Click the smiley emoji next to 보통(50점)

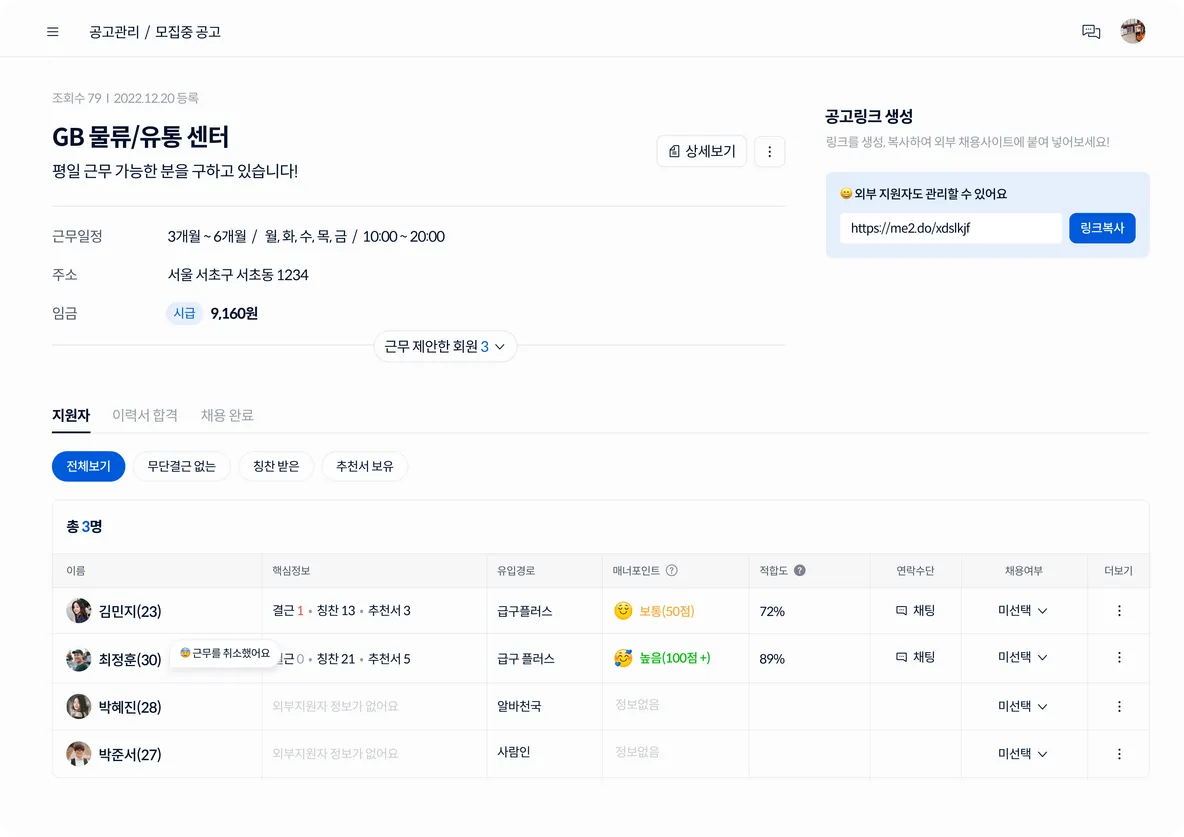(x=623, y=610)
